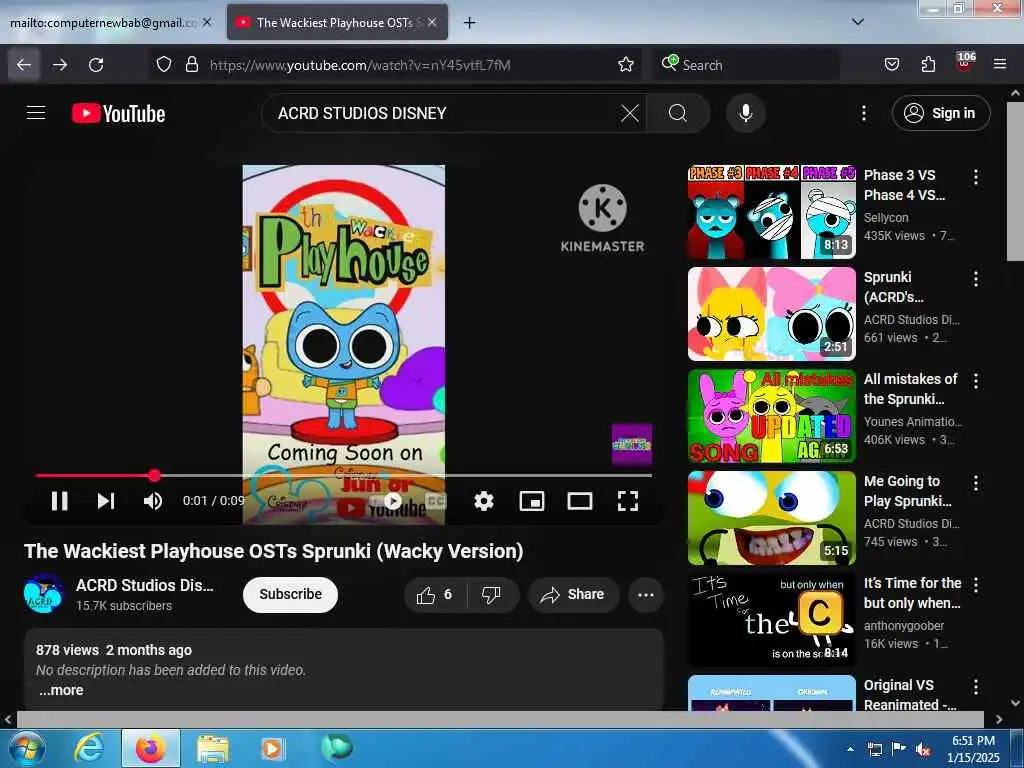Select The Wackiest Playhouse OSTs tab
1024x768 pixels.
click(x=335, y=23)
